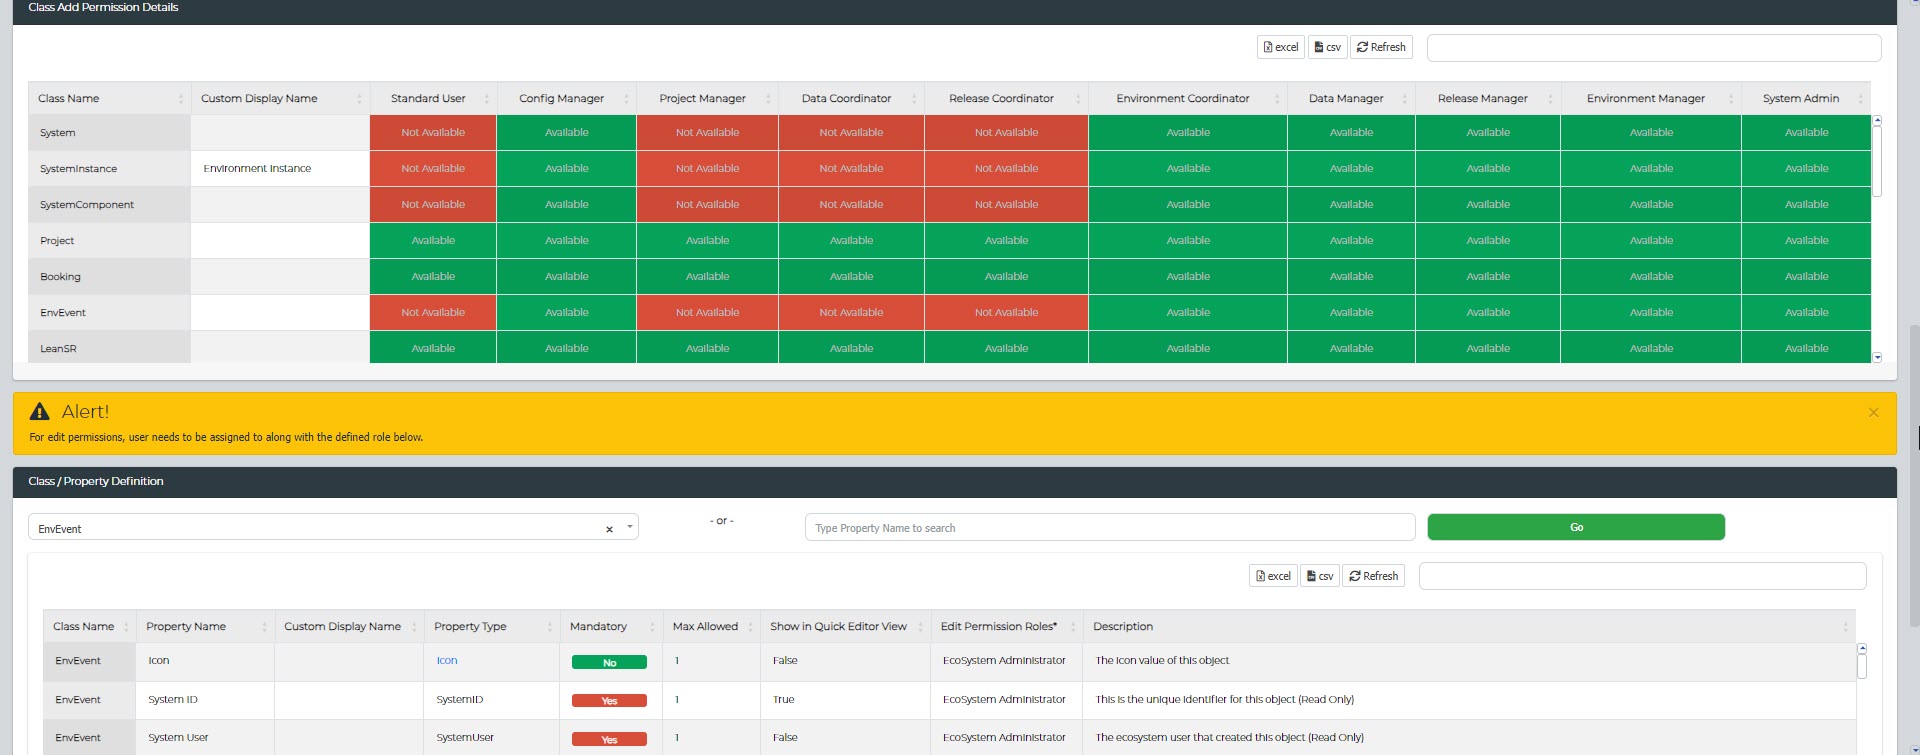The image size is (1920, 755).
Task: Click the Yes mandatory badge for System ID
Action: (609, 701)
